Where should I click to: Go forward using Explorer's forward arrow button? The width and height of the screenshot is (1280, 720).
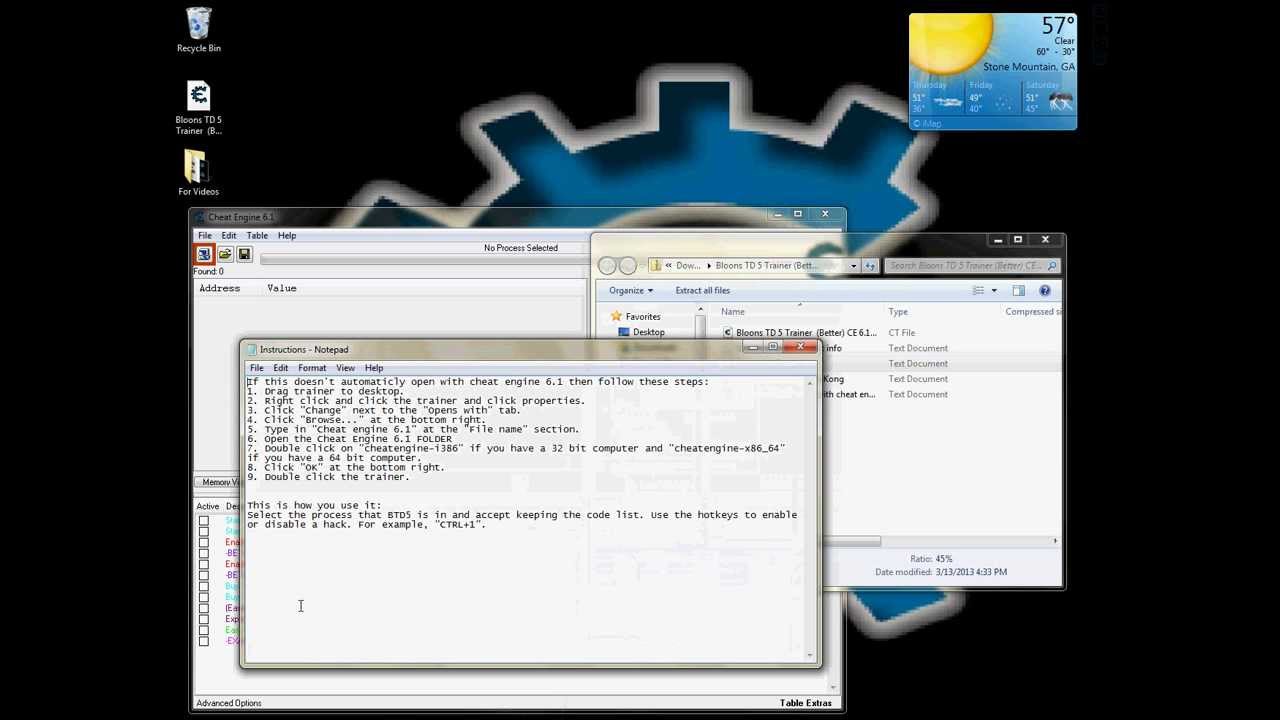click(628, 265)
